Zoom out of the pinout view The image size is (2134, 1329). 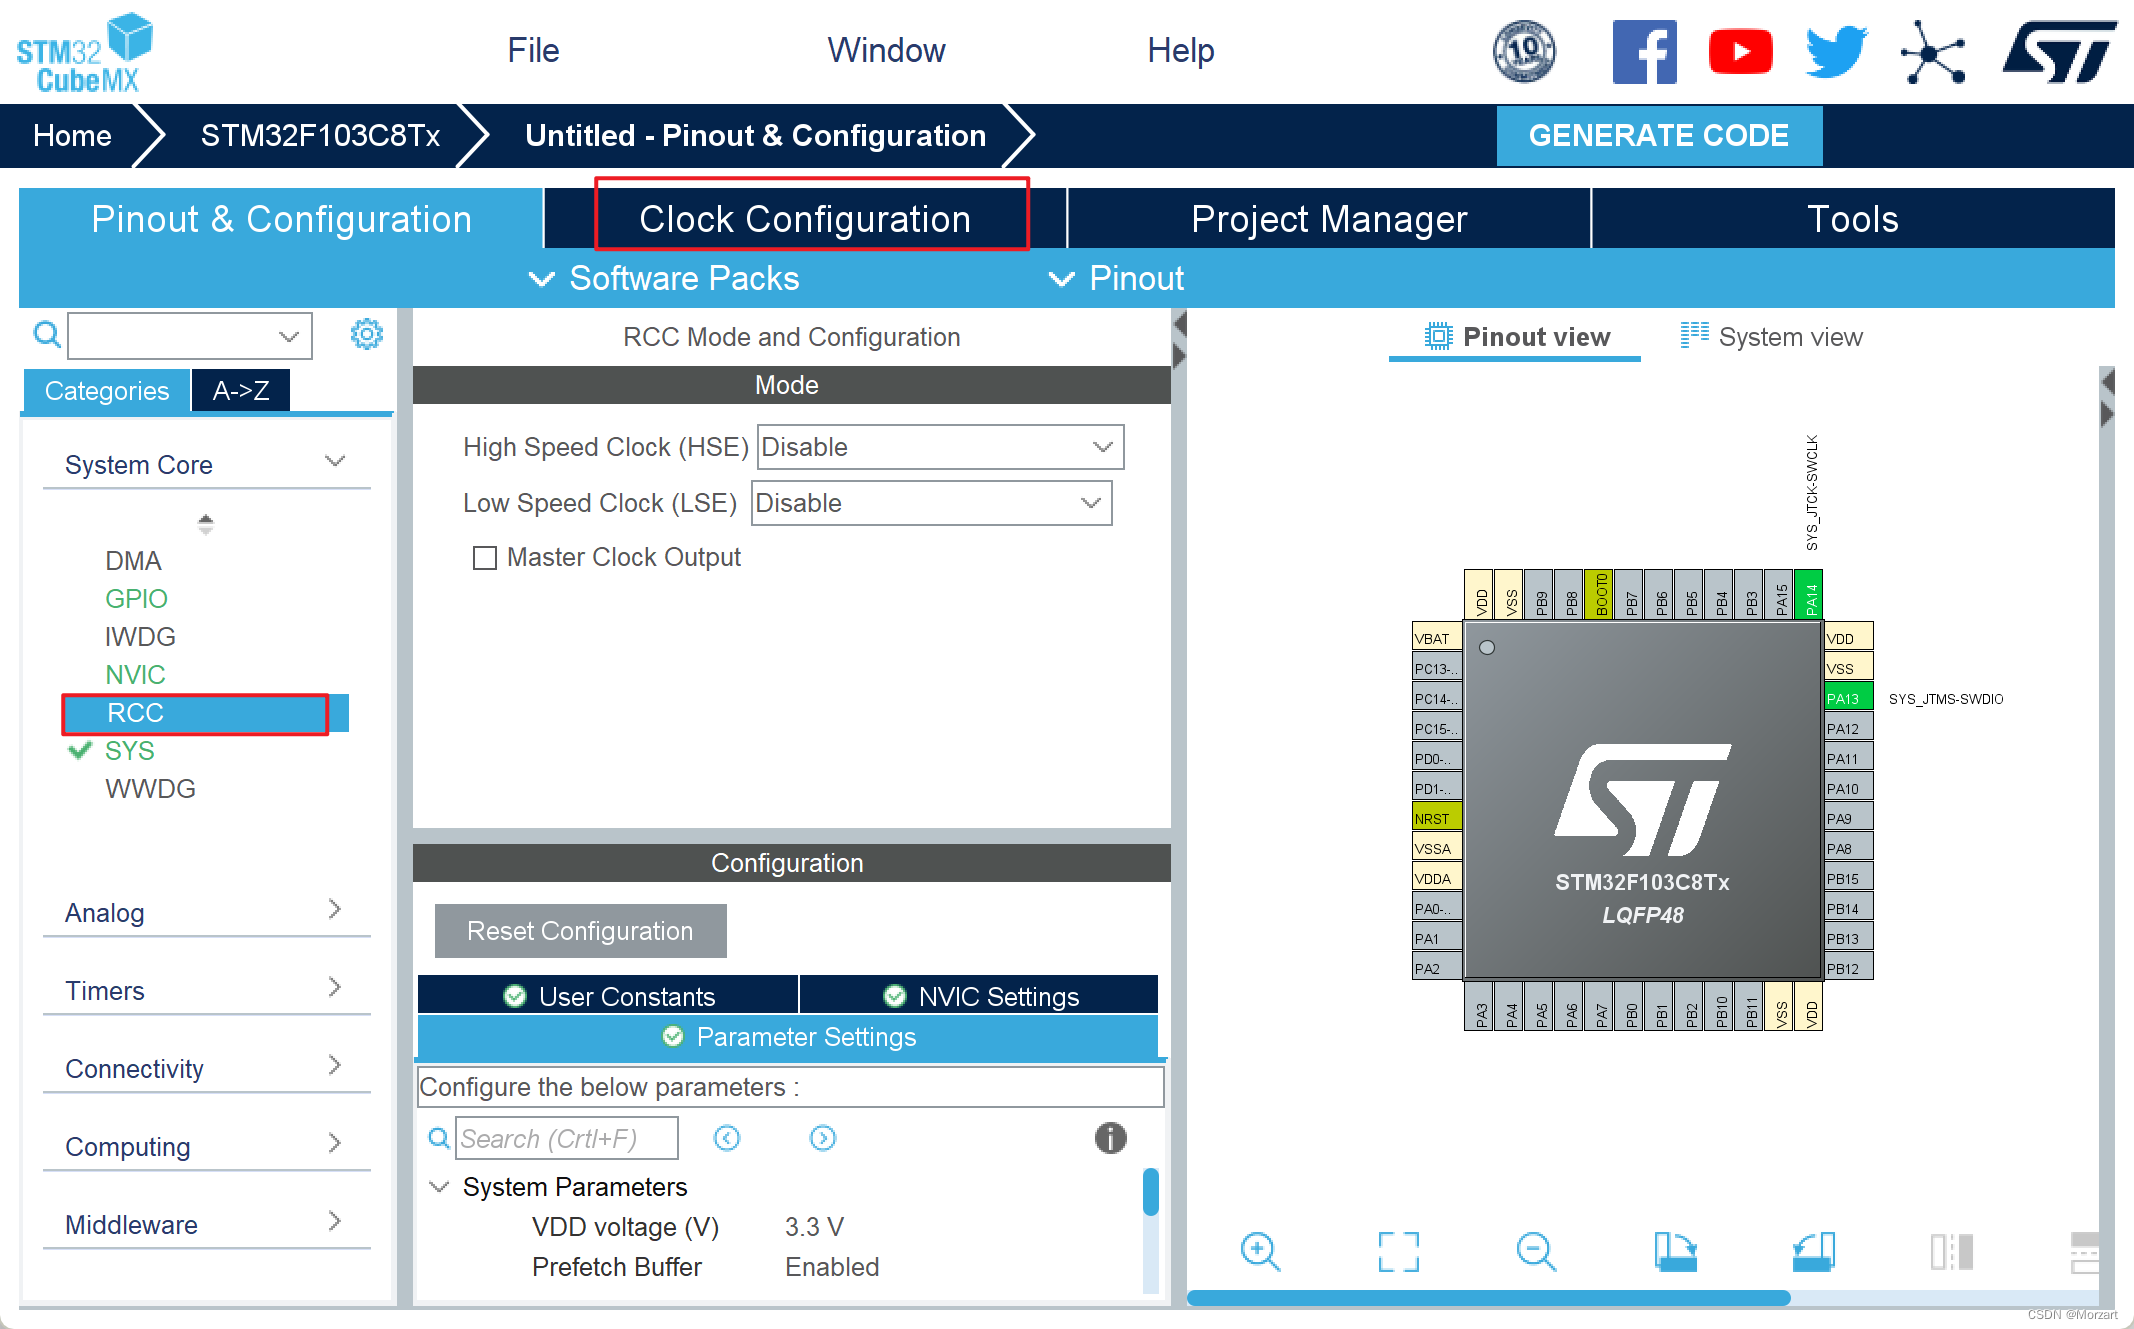(x=1536, y=1251)
